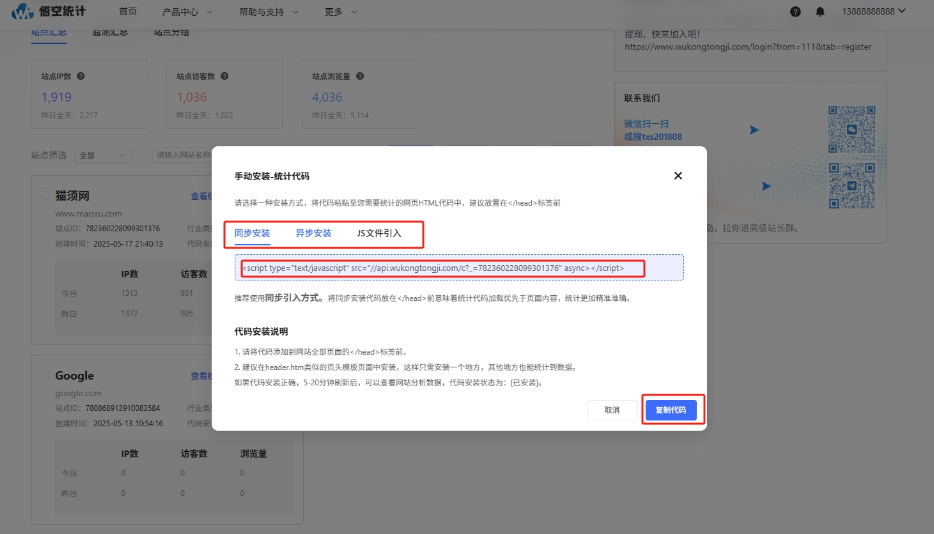Viewport: 934px width, 534px height.
Task: Click 代码安装说明 heading
Action: tap(261, 331)
